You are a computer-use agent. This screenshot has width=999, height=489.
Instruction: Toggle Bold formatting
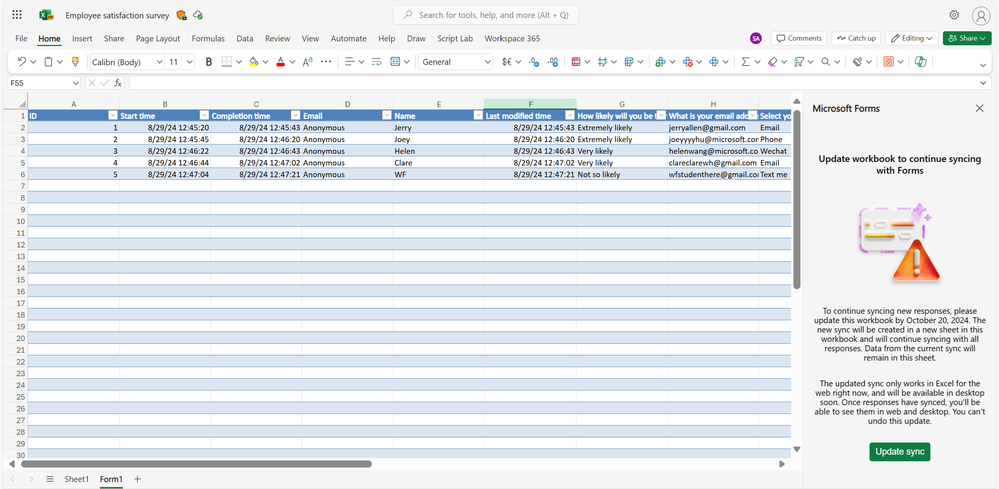(x=208, y=62)
